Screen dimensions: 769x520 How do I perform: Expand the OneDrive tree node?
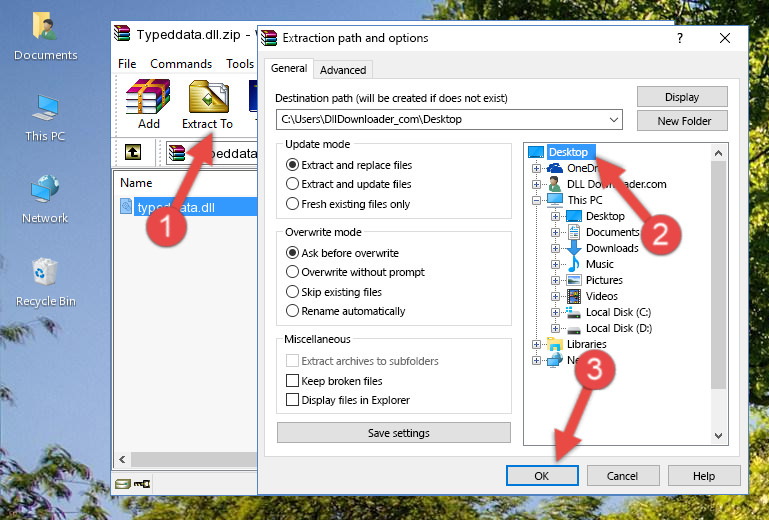coord(537,168)
